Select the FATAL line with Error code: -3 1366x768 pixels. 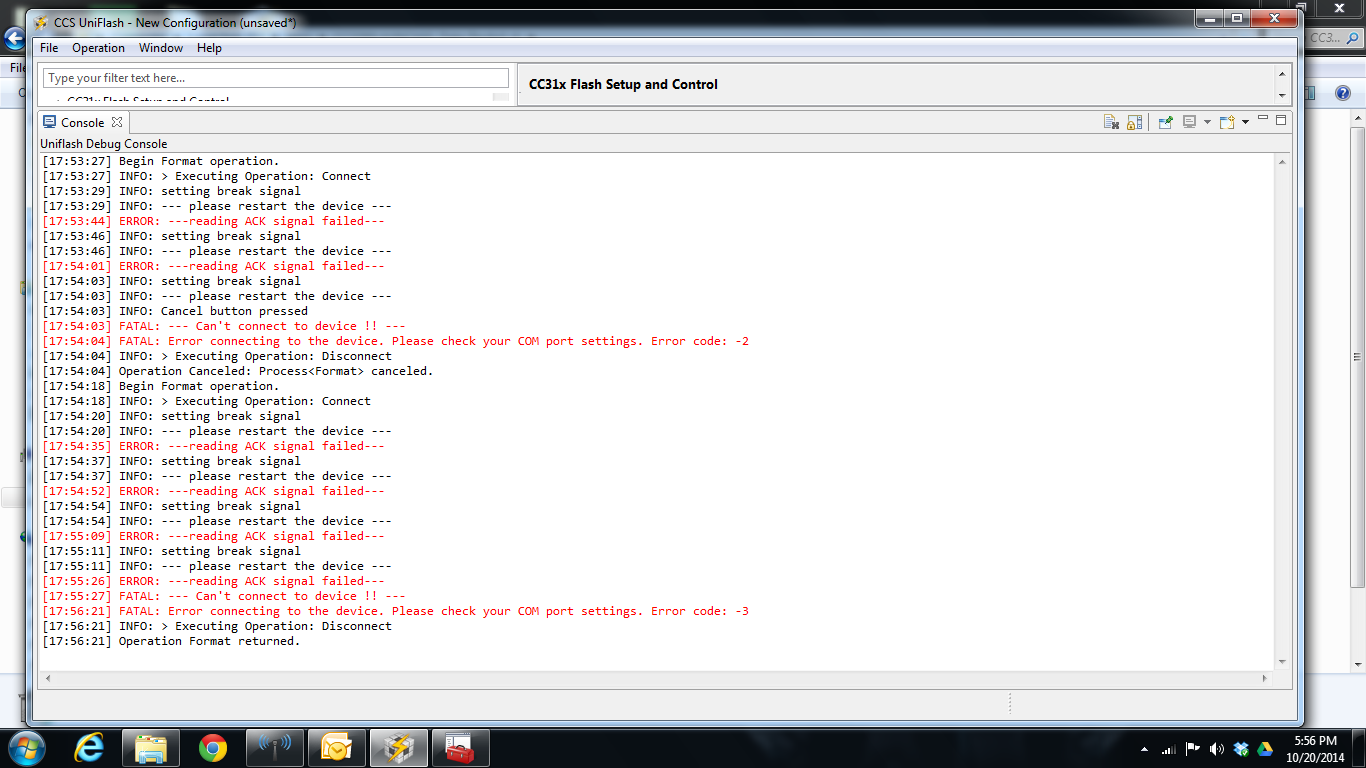click(x=396, y=611)
